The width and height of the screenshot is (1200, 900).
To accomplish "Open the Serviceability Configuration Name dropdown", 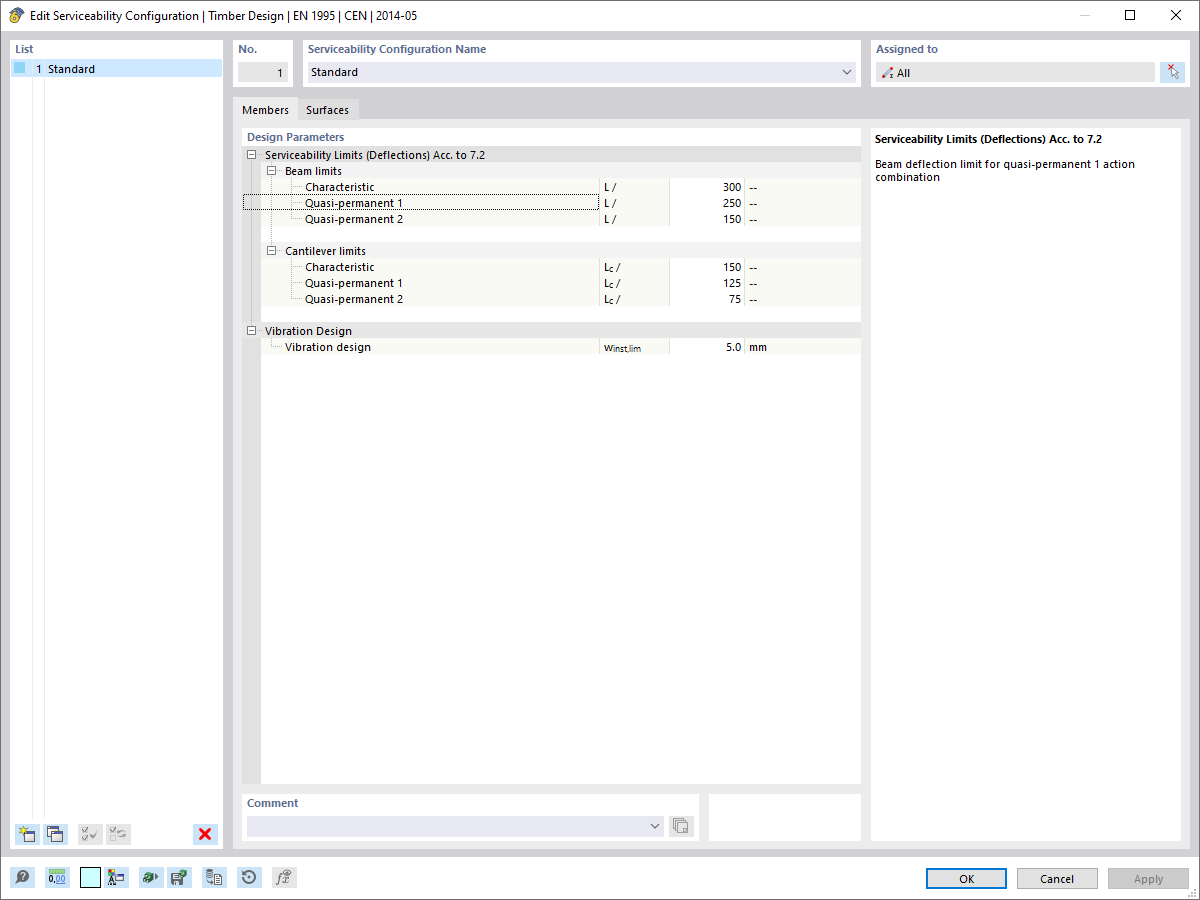I will point(846,72).
